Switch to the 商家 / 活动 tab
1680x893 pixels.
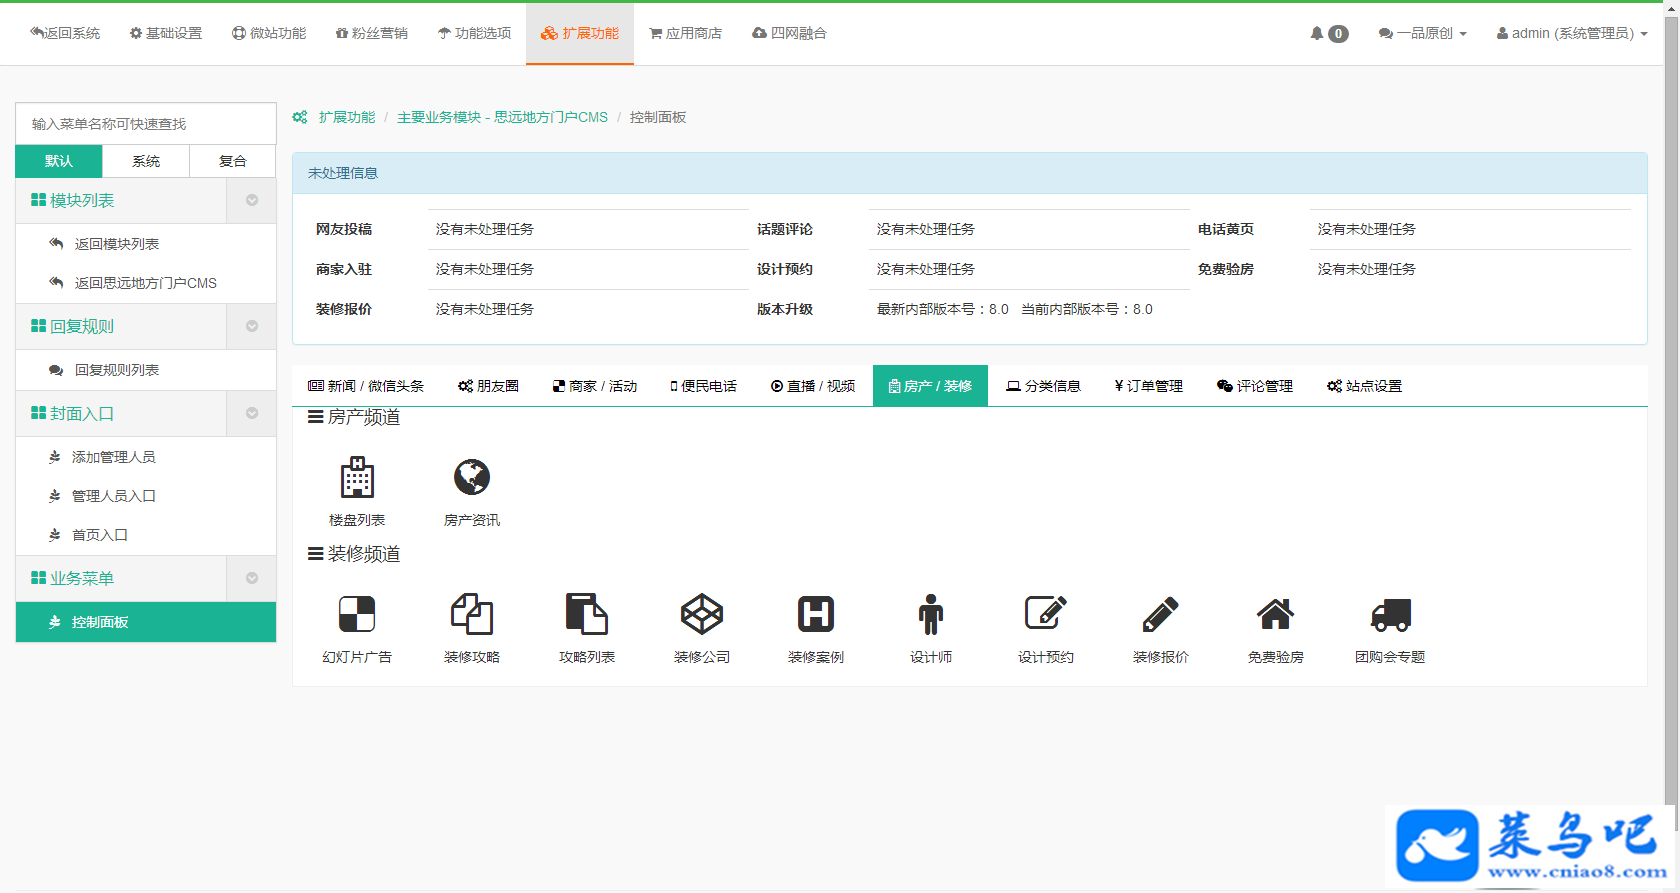(x=595, y=386)
